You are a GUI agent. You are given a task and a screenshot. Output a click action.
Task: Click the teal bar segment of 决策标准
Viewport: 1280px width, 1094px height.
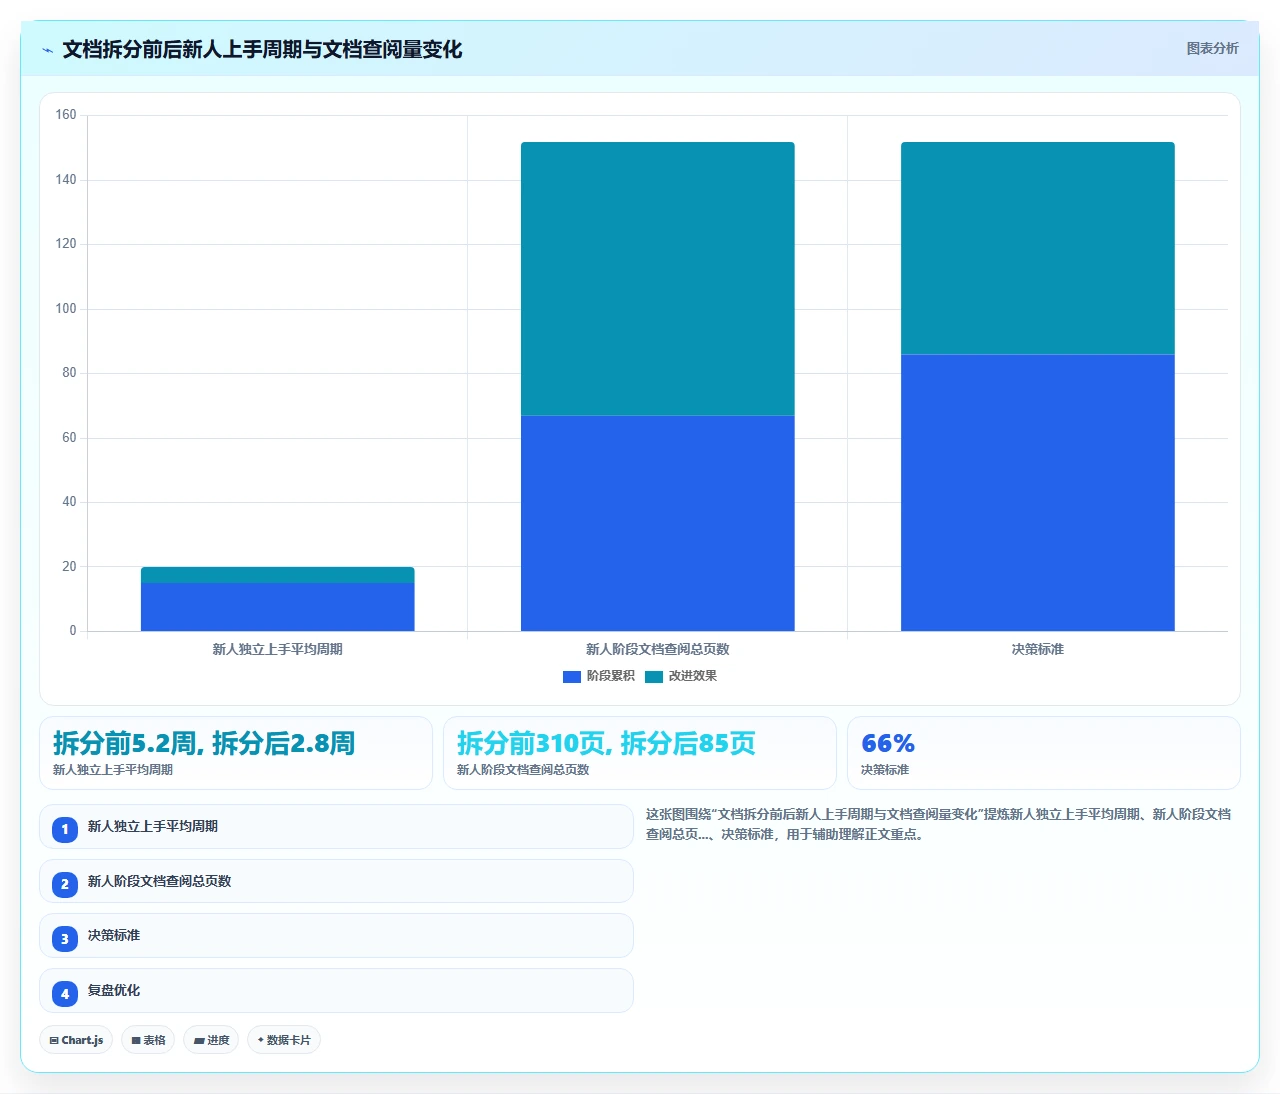[x=1038, y=248]
